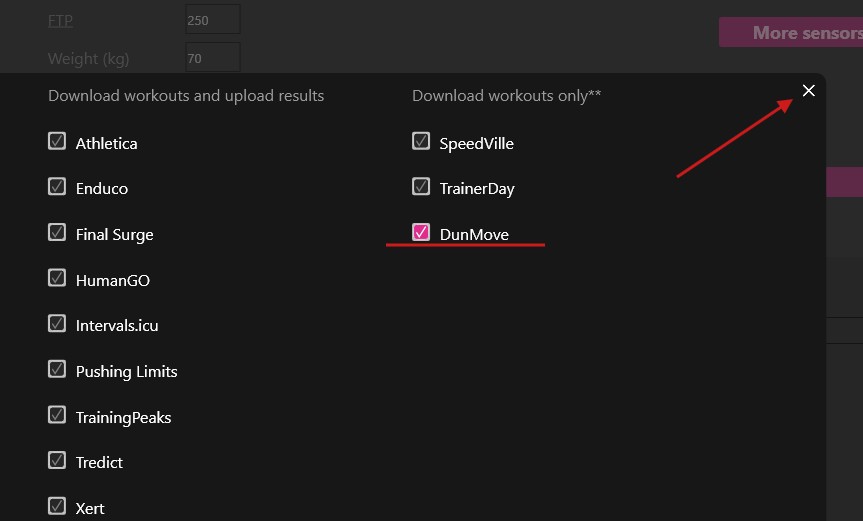Click the Xert label text
863x521 pixels.
[x=90, y=508]
